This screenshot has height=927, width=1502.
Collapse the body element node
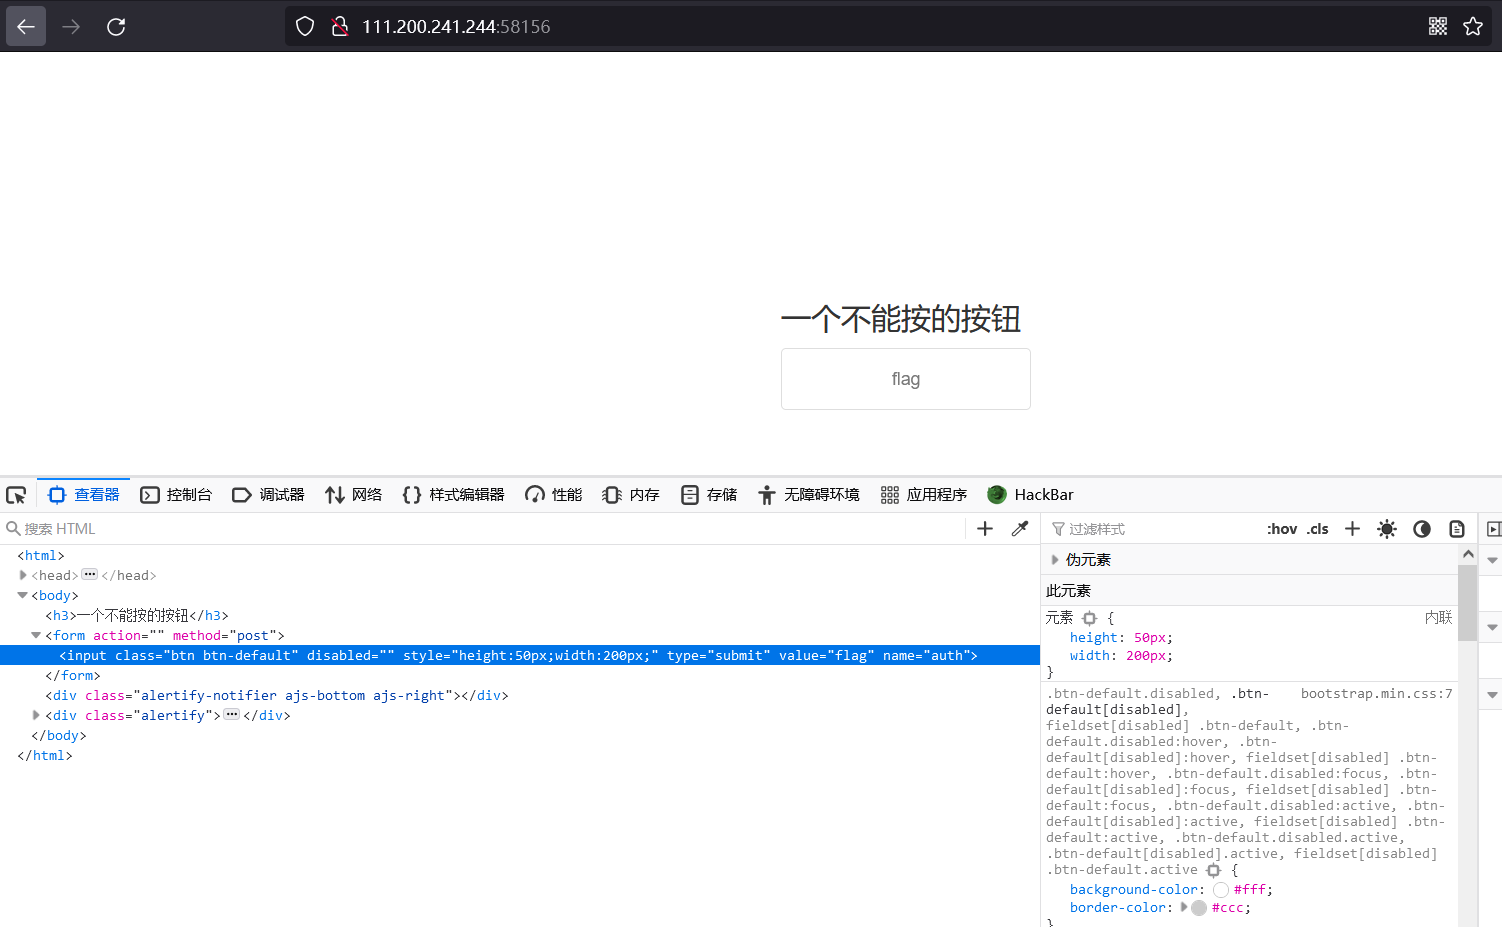click(23, 595)
